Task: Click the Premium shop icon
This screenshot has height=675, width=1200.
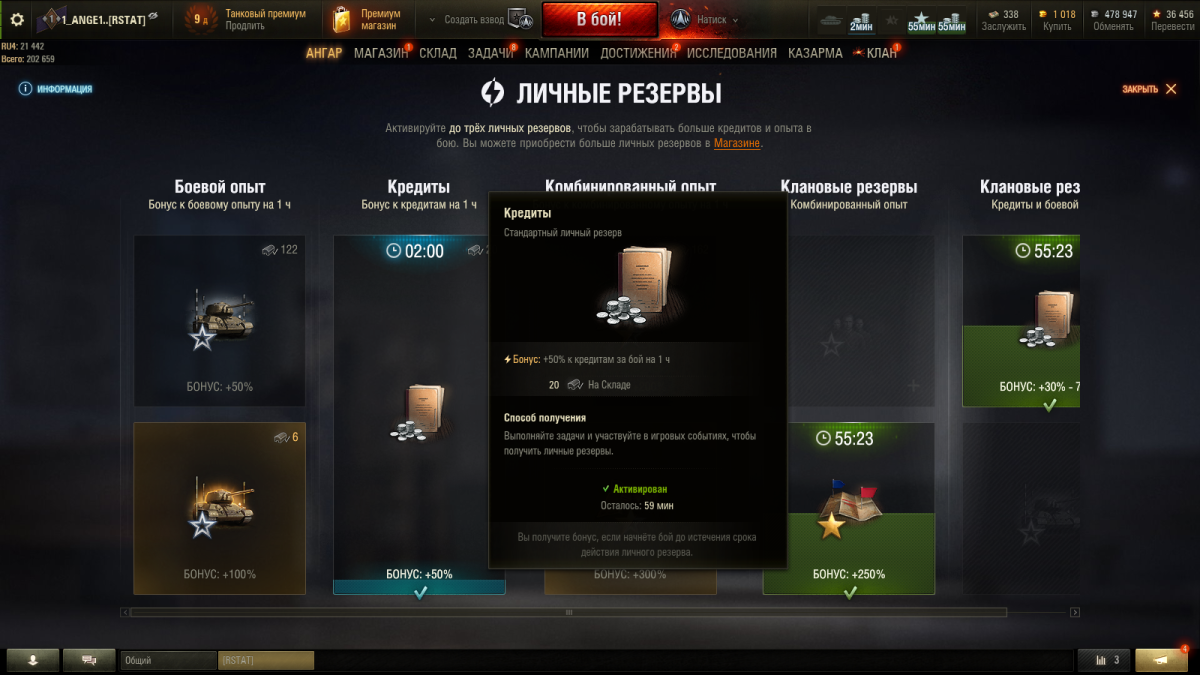Action: 343,19
